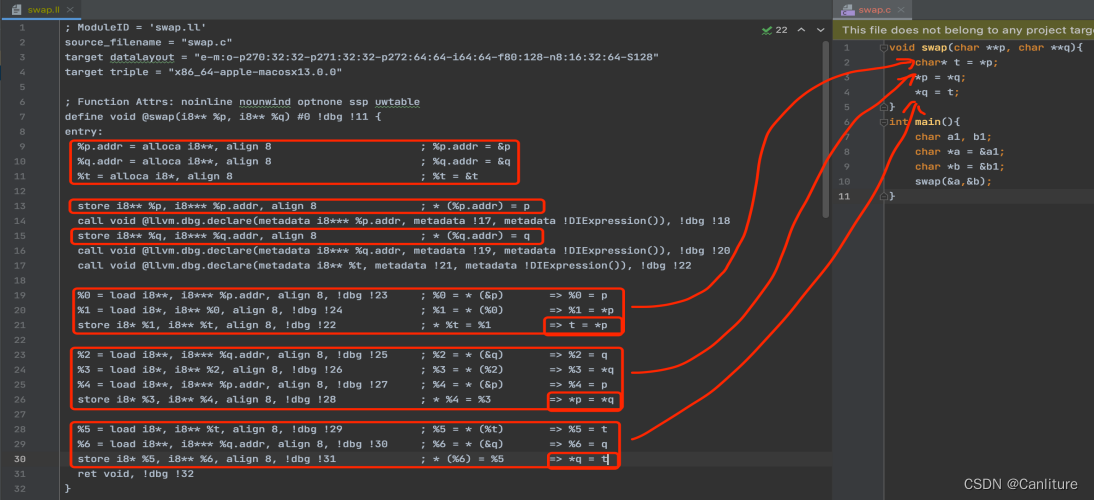Close the swap.ll tab
Image resolution: width=1094 pixels, height=500 pixels.
click(x=71, y=10)
